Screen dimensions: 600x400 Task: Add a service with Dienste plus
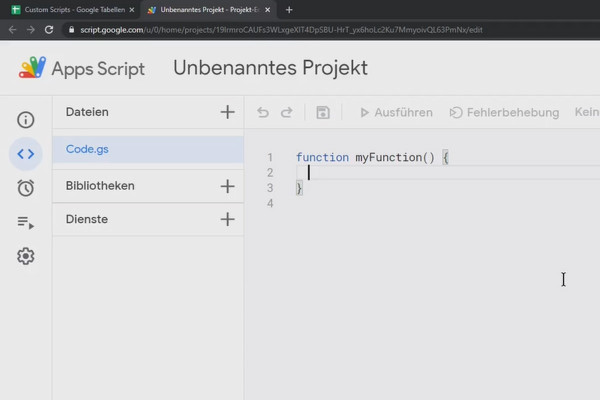click(227, 219)
